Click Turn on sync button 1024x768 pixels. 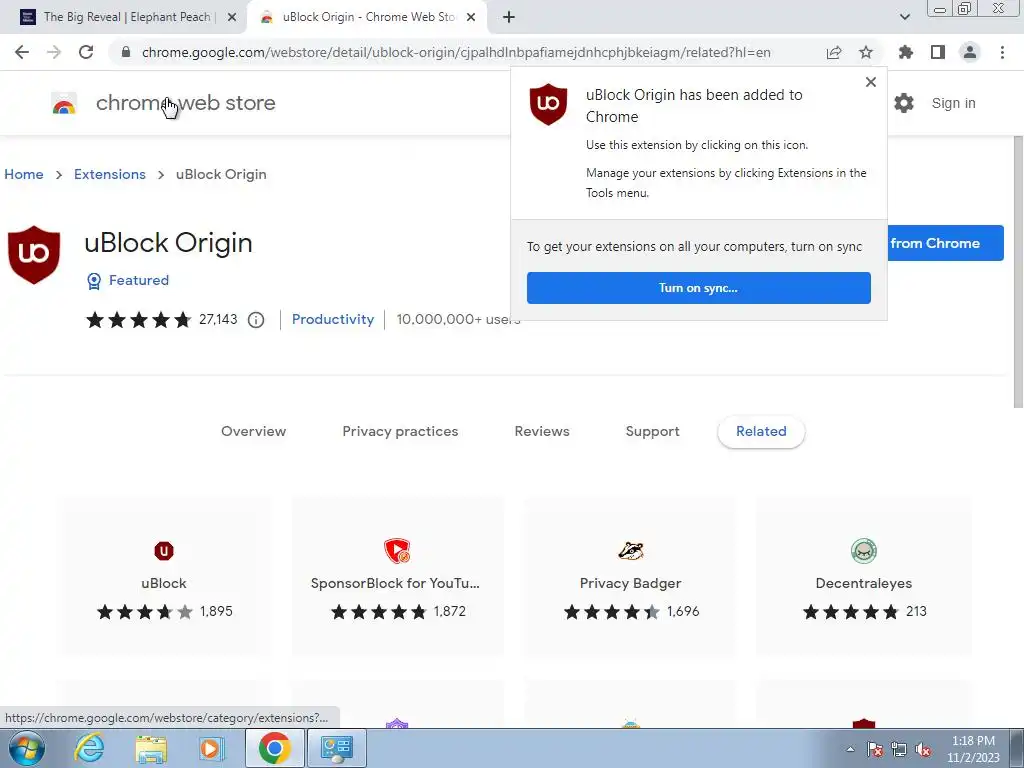click(x=699, y=288)
